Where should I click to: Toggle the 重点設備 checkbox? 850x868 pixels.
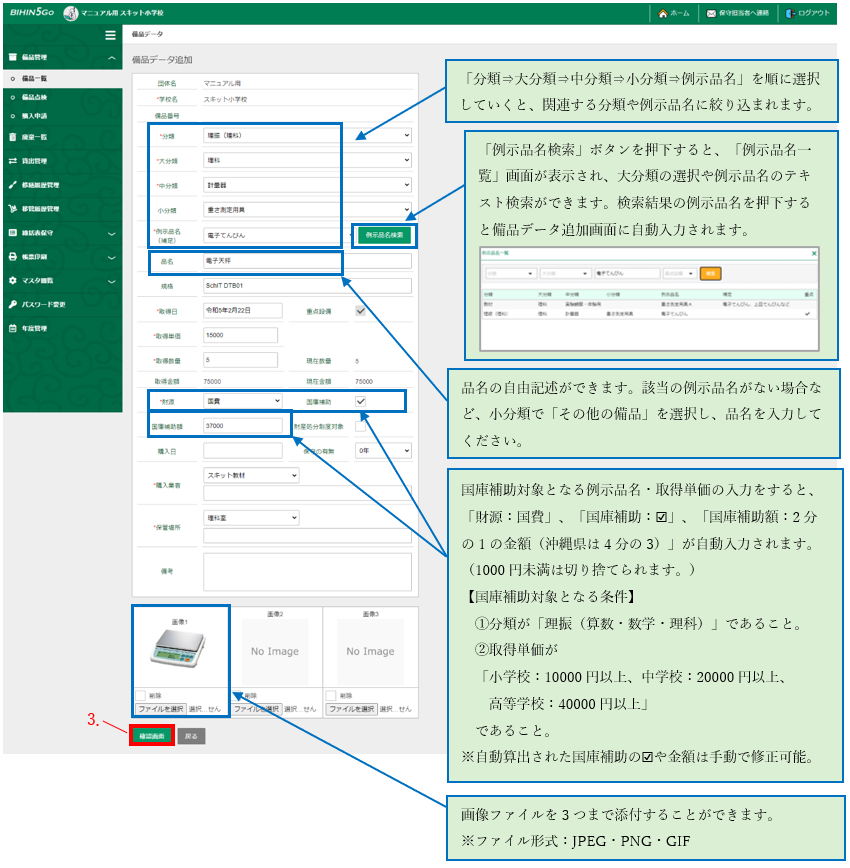click(x=361, y=311)
